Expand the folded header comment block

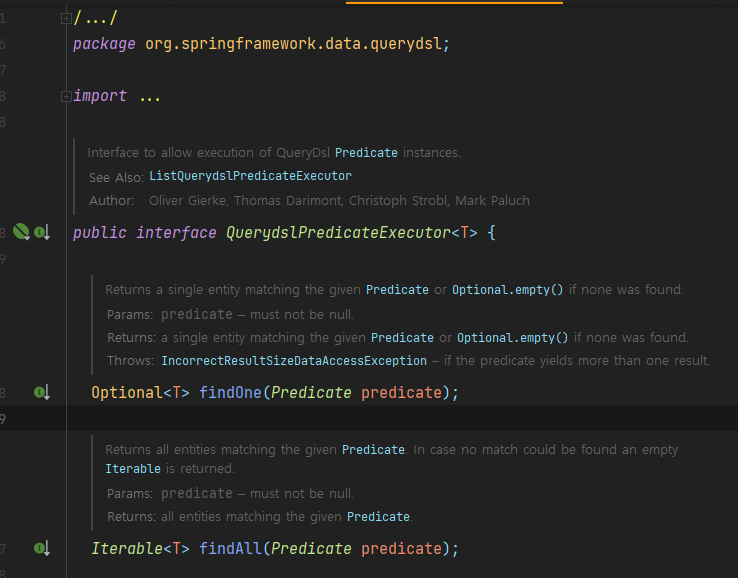tap(66, 18)
